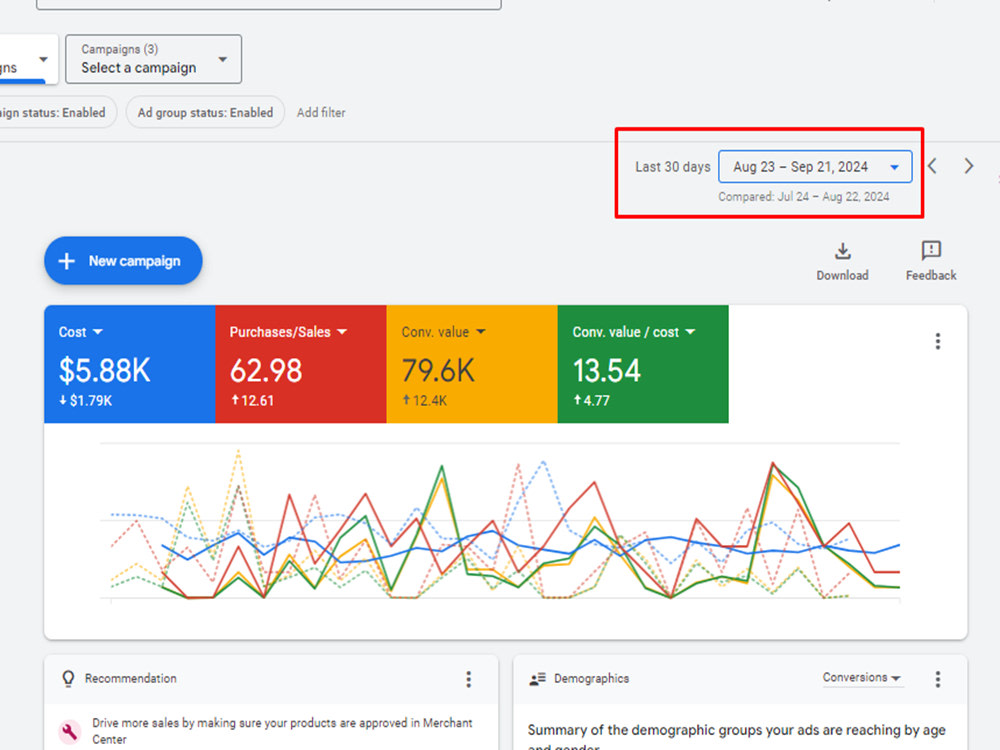Click the Recommendation lightbulb icon
Screen dimensions: 1000x750
[x=68, y=679]
